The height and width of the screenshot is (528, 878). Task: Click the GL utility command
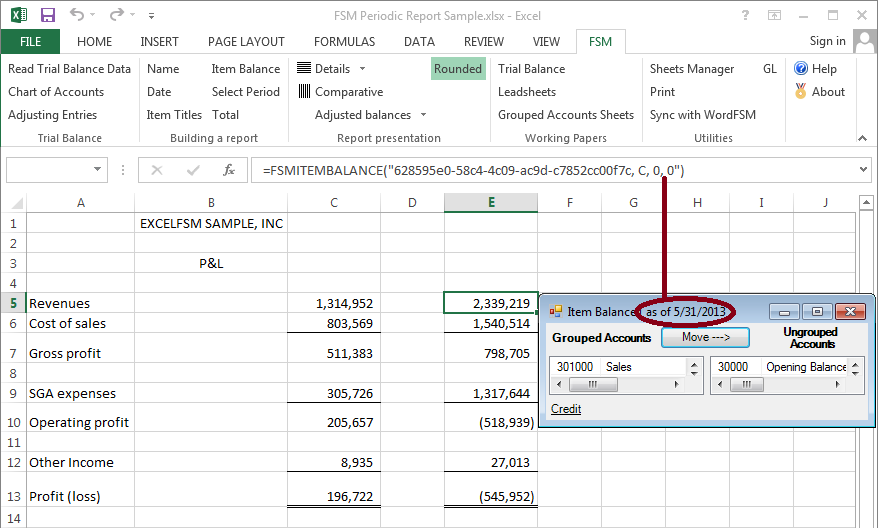[x=770, y=69]
